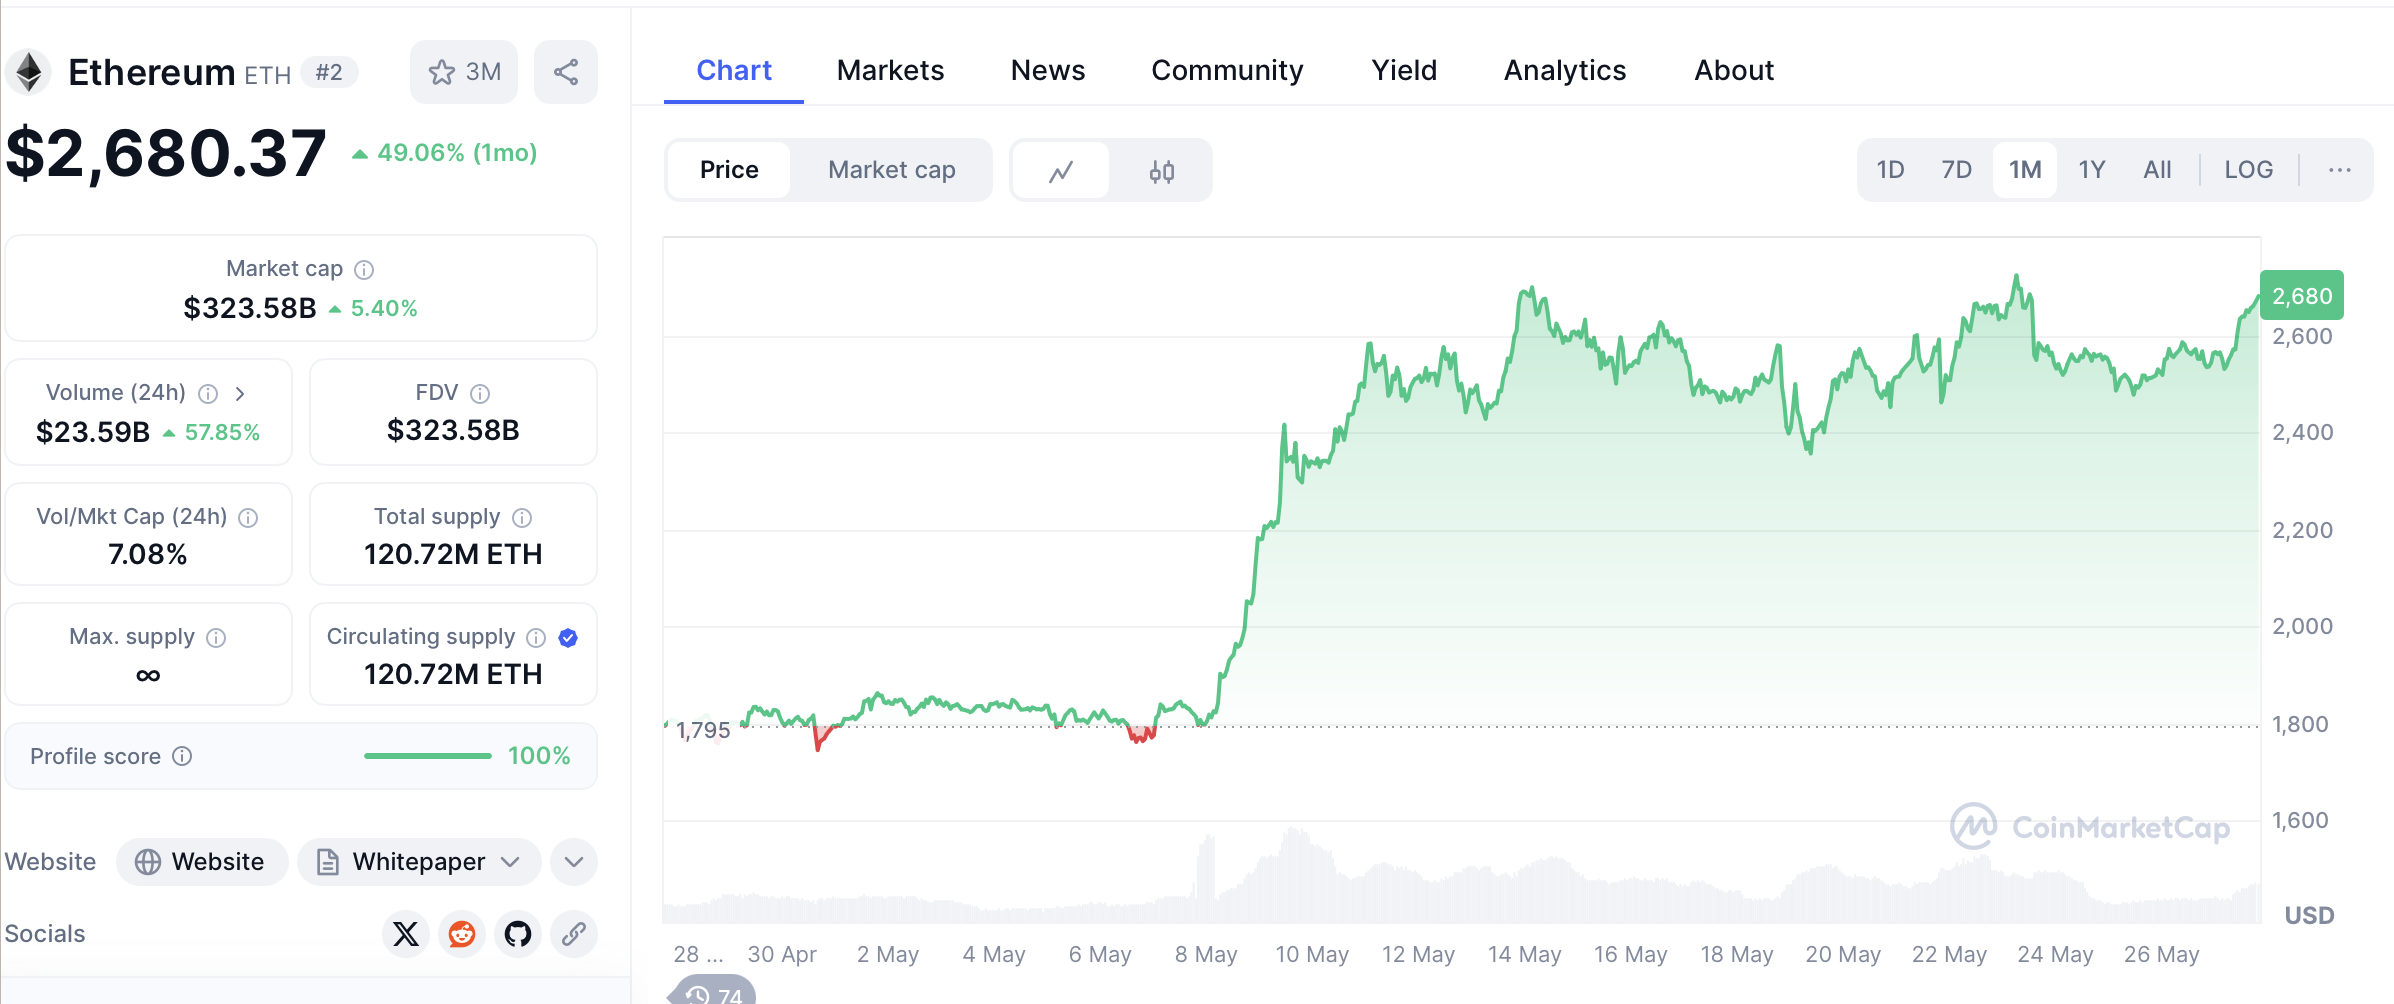
Task: Open the Ethereum Website link
Action: [202, 862]
